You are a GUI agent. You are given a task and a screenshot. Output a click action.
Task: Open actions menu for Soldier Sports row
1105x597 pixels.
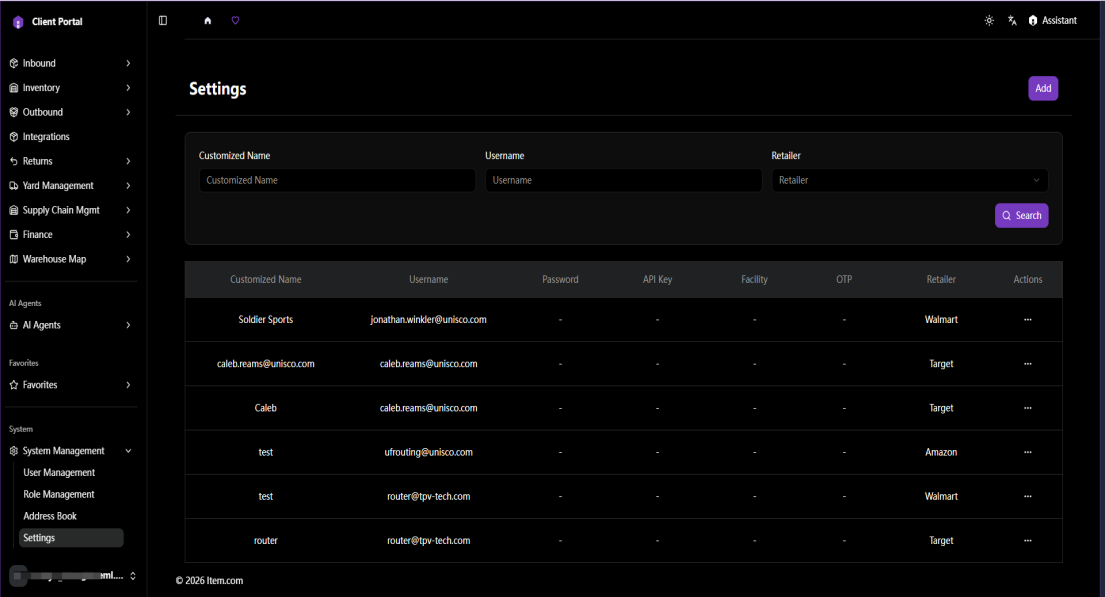(1027, 319)
